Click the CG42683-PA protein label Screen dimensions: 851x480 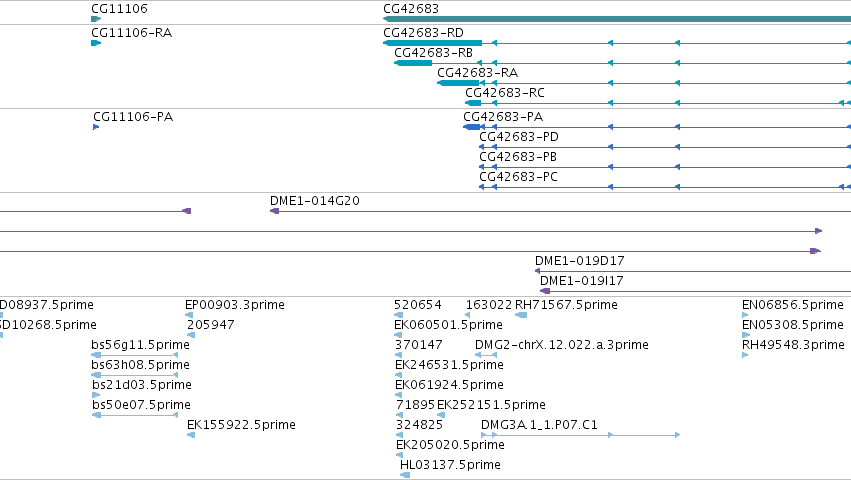click(503, 117)
